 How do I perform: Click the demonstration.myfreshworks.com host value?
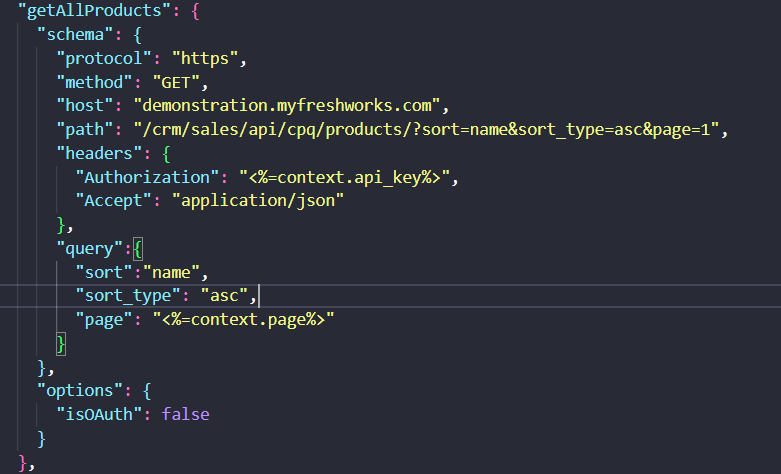click(x=287, y=106)
